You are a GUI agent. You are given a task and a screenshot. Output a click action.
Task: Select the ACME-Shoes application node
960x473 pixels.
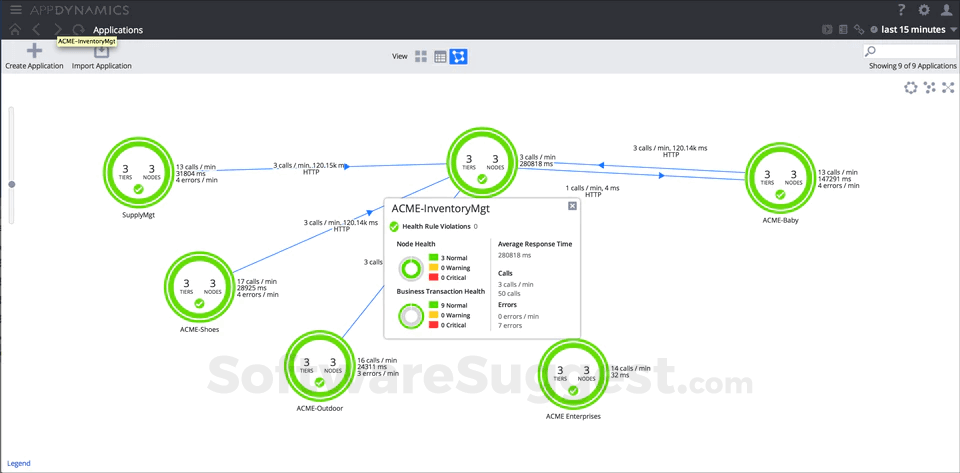tap(199, 285)
